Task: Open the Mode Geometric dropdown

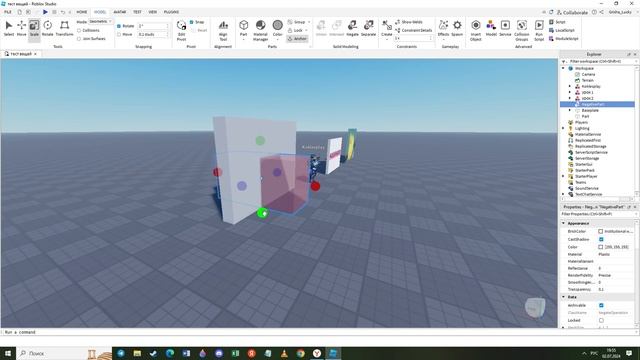Action: [100, 22]
